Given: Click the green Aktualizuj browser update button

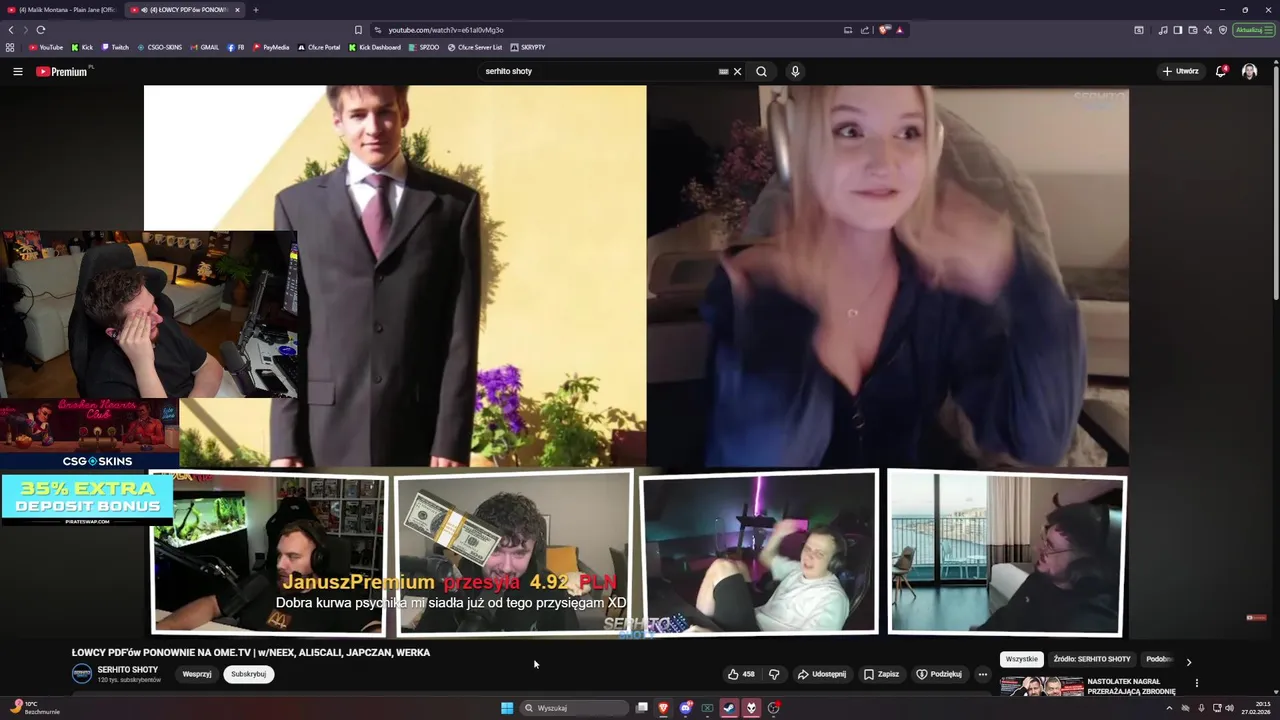Looking at the screenshot, I should click(1254, 30).
